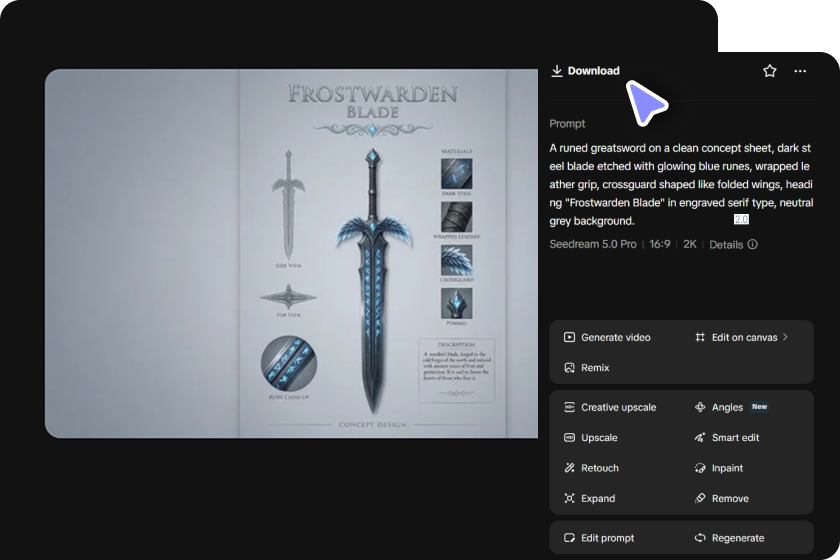The width and height of the screenshot is (840, 560).
Task: Click the Frostwarden Blade generated image
Action: click(x=291, y=253)
